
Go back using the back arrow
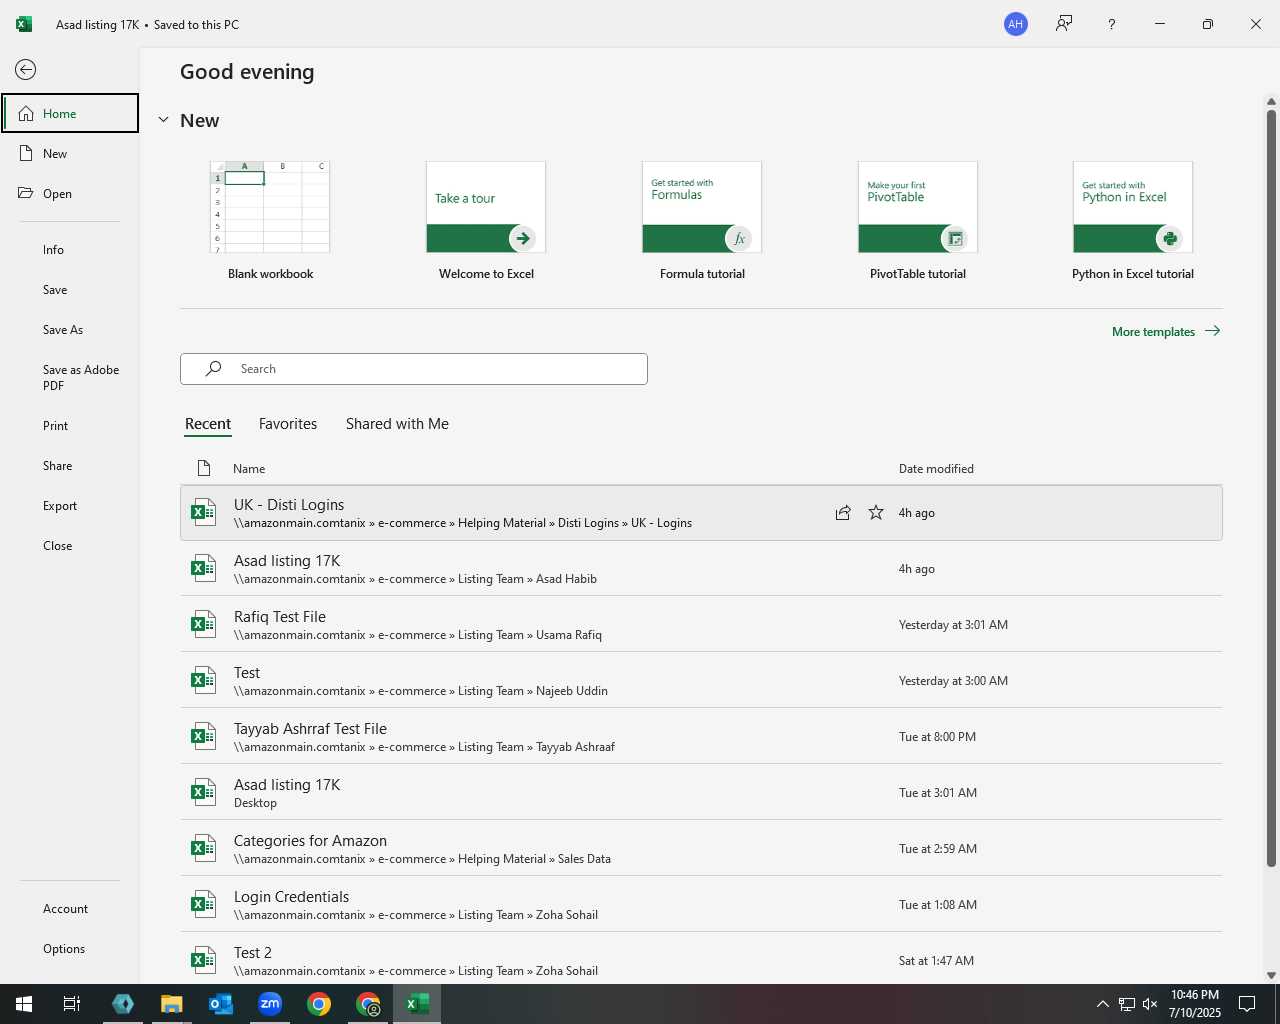point(26,69)
